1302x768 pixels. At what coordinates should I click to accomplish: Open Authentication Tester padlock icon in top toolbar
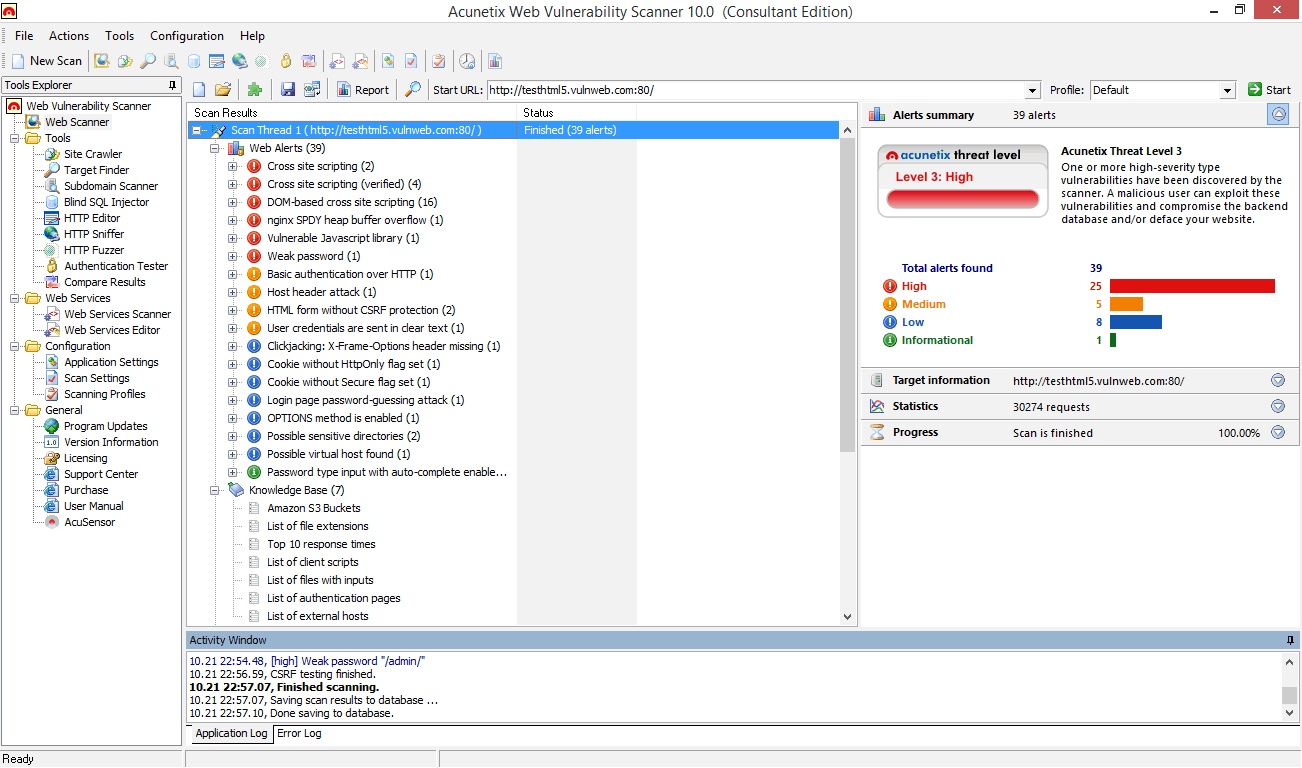[286, 61]
